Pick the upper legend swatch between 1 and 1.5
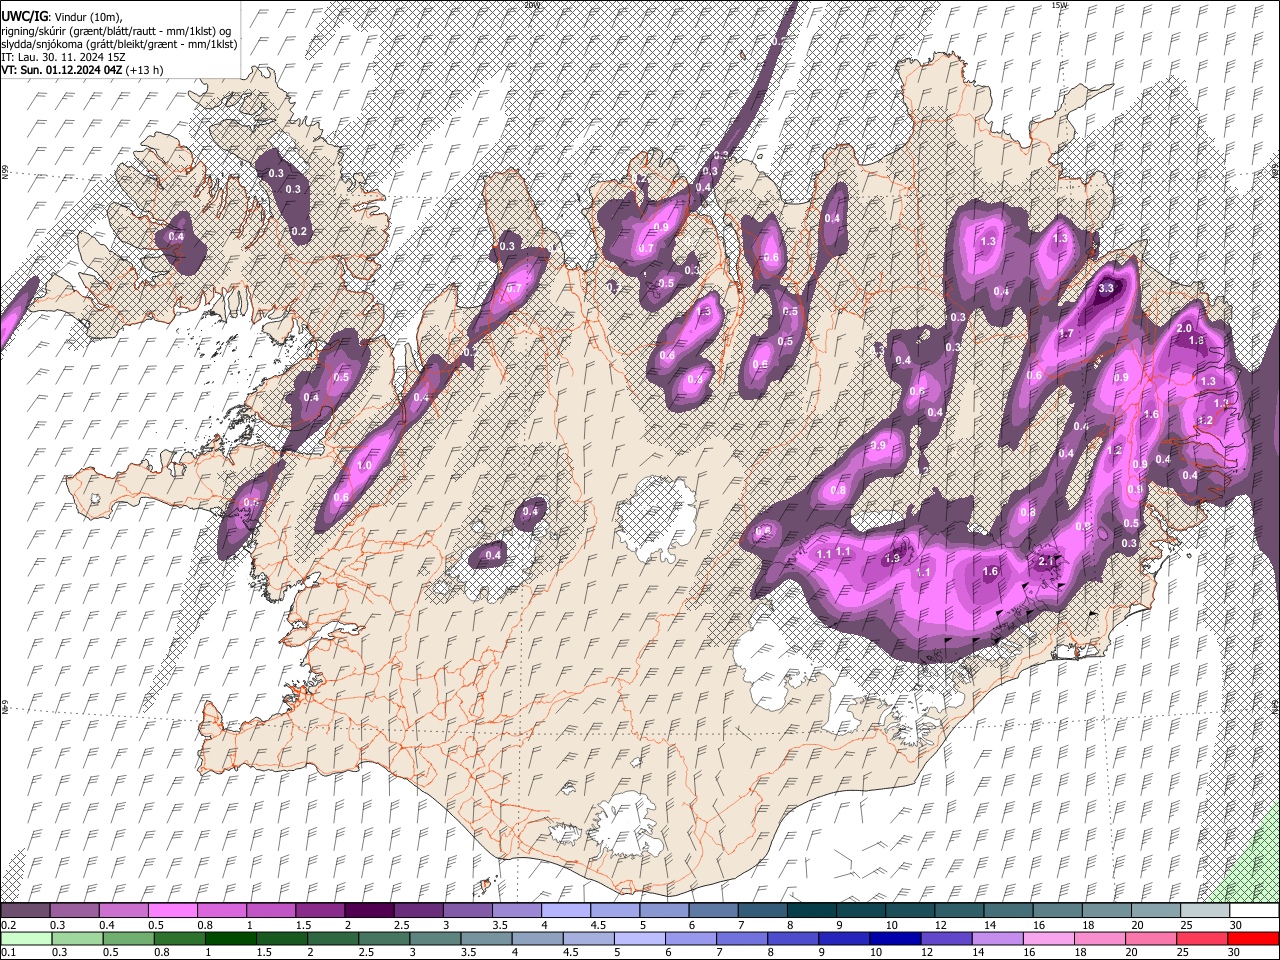This screenshot has width=1280, height=960. (x=271, y=911)
